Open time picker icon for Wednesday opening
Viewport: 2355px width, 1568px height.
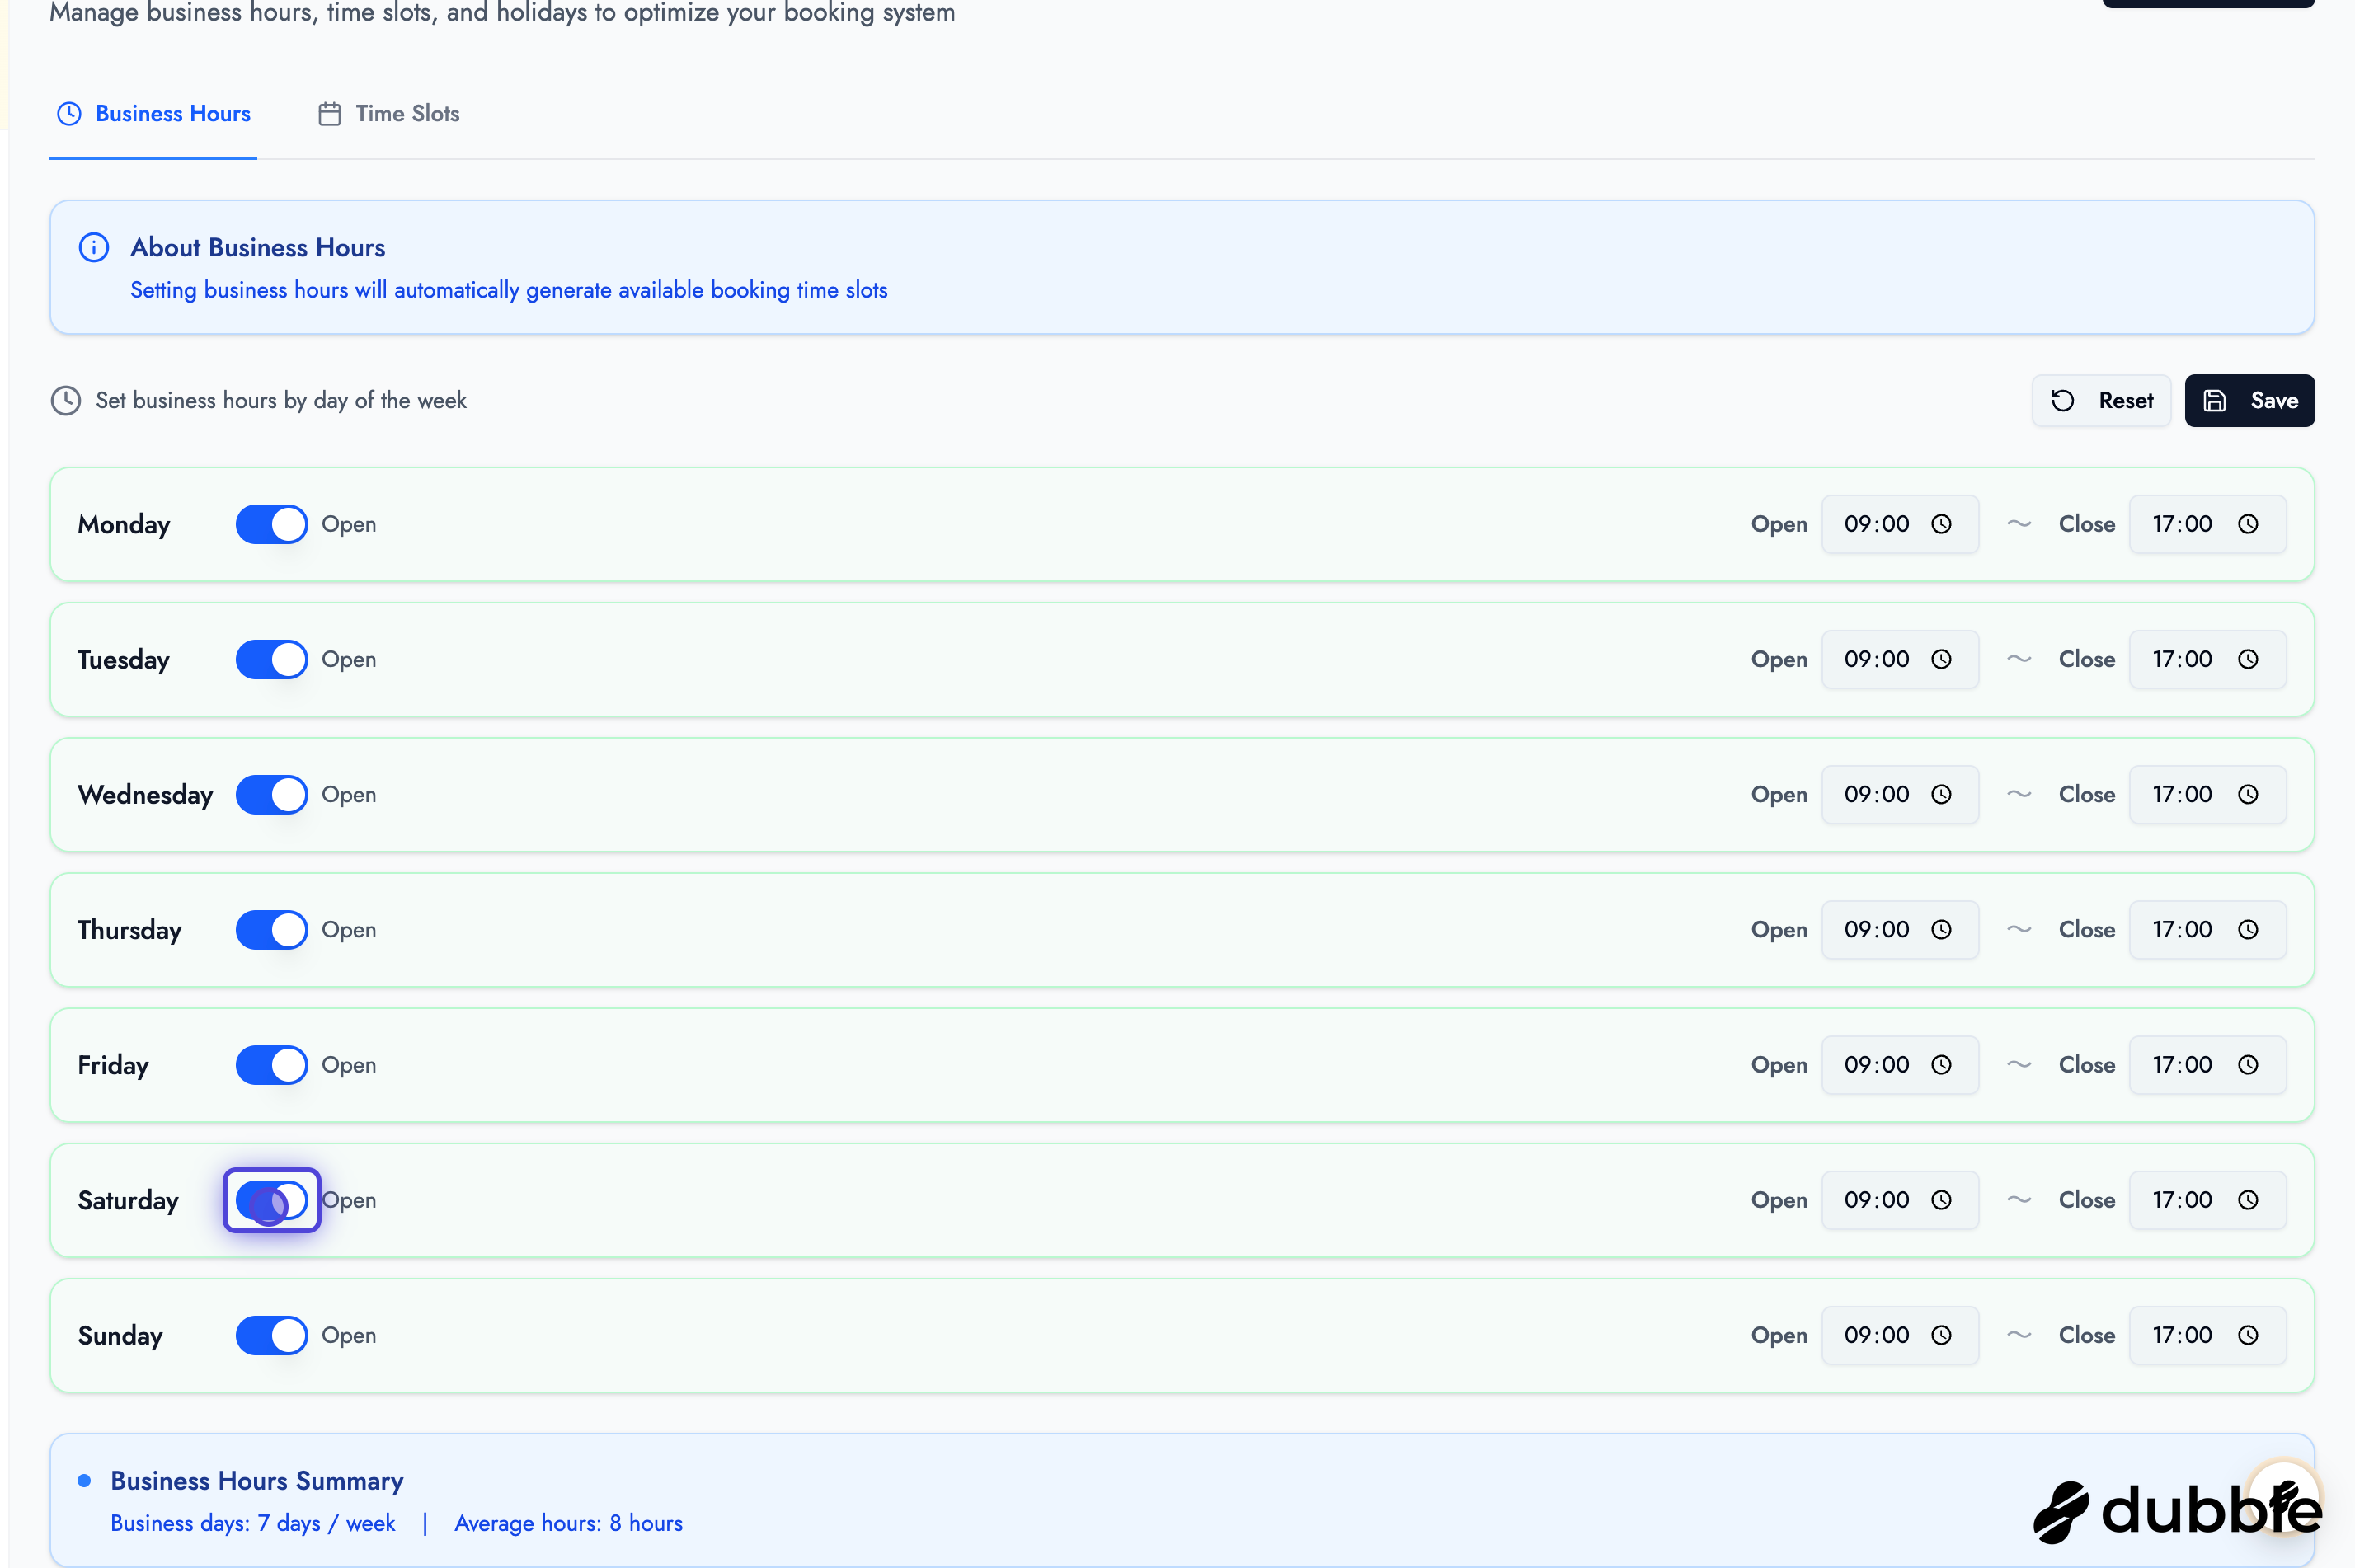click(1941, 794)
